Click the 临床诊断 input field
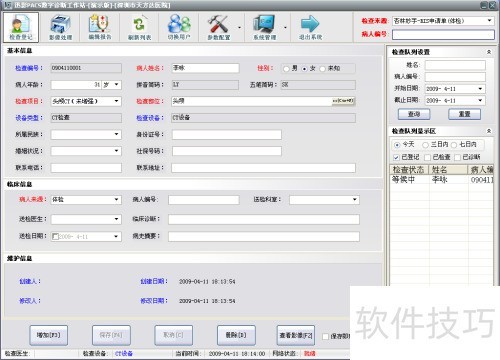 click(264, 219)
